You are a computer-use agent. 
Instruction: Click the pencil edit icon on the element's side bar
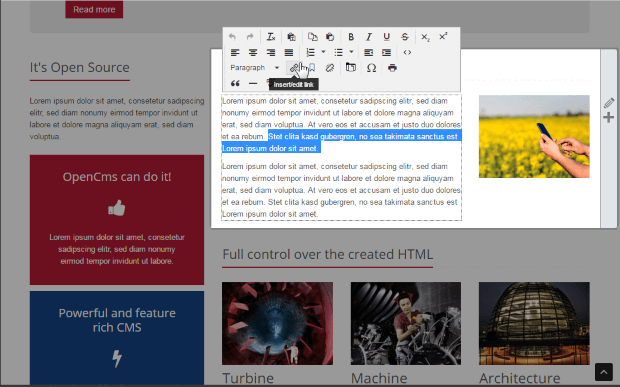coord(609,103)
